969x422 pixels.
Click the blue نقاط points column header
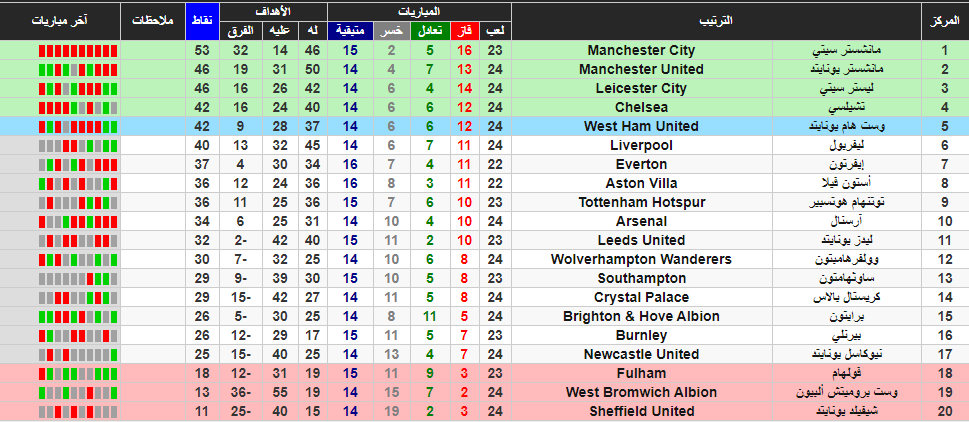[x=203, y=22]
